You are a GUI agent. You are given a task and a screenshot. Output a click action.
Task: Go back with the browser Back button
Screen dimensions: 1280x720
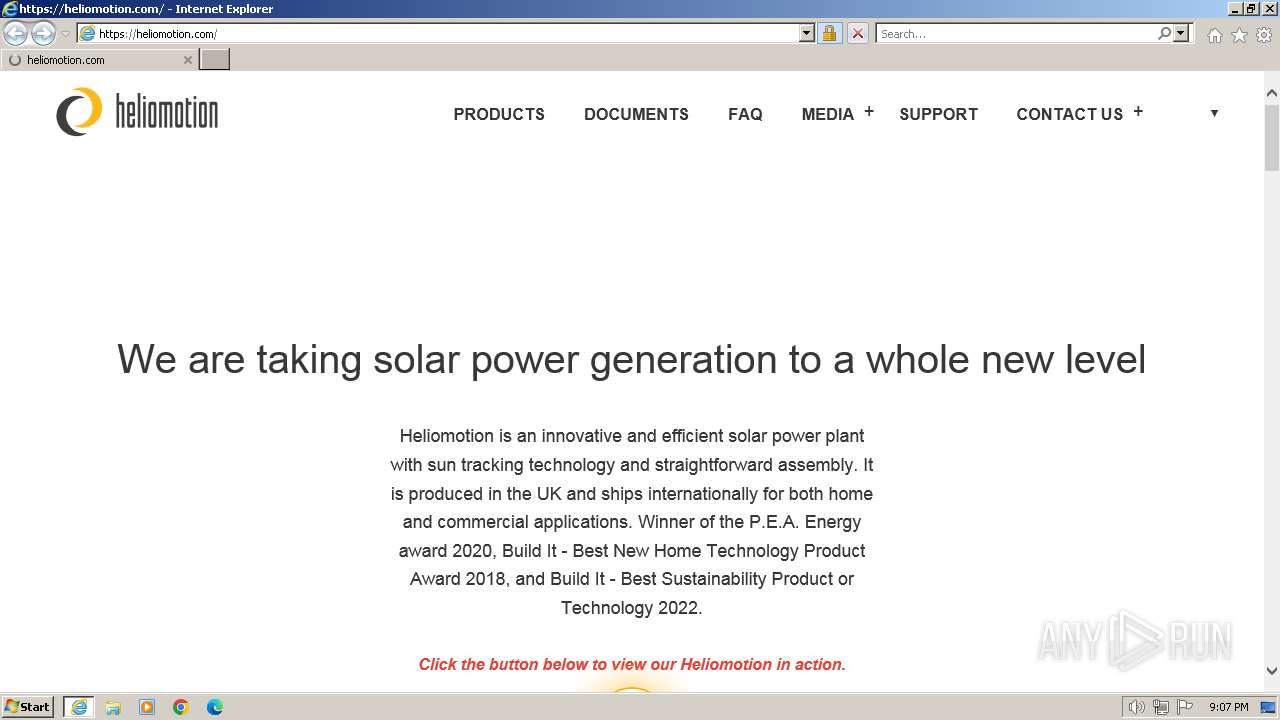click(16, 34)
